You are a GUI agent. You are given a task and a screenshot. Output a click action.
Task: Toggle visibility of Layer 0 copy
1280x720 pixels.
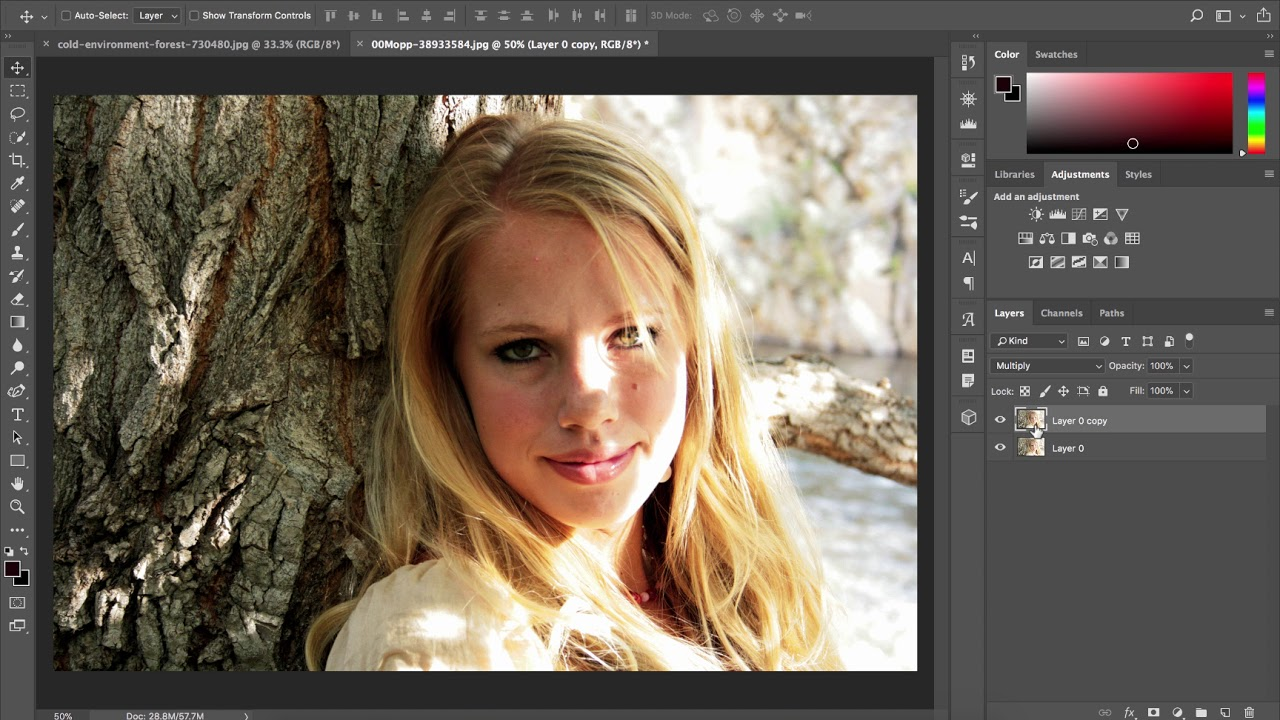[1000, 420]
